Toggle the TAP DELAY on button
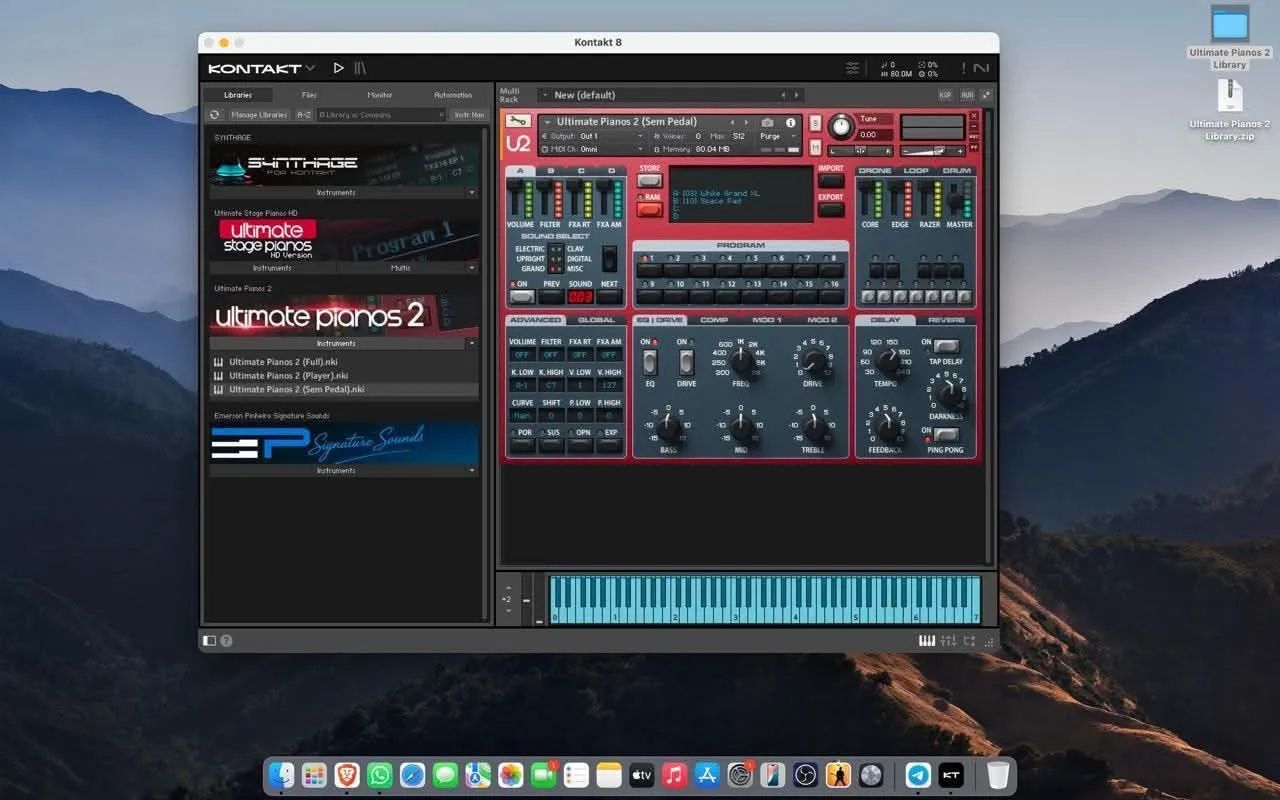The height and width of the screenshot is (800, 1280). (946, 346)
